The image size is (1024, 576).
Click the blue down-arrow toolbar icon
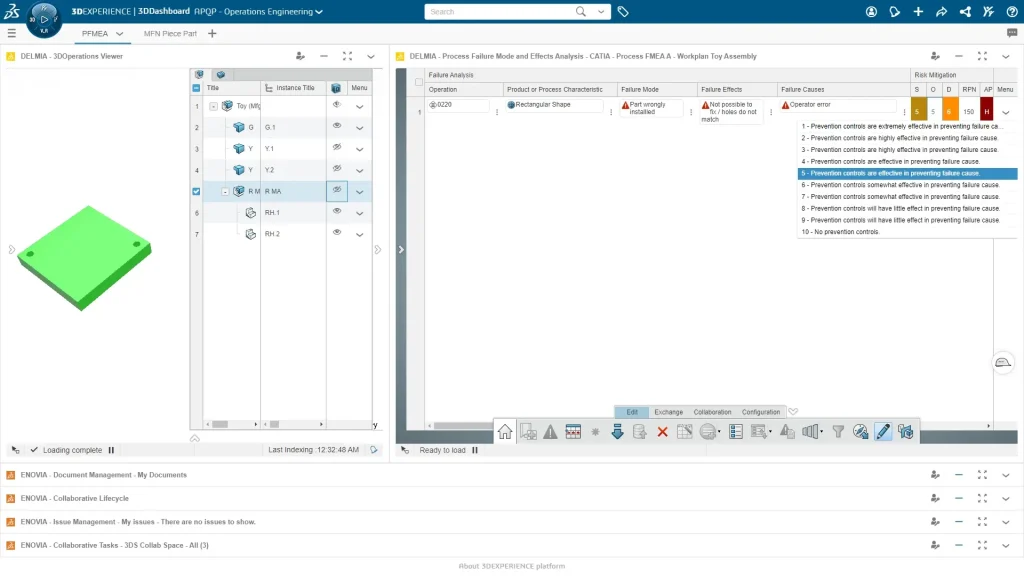coord(617,432)
